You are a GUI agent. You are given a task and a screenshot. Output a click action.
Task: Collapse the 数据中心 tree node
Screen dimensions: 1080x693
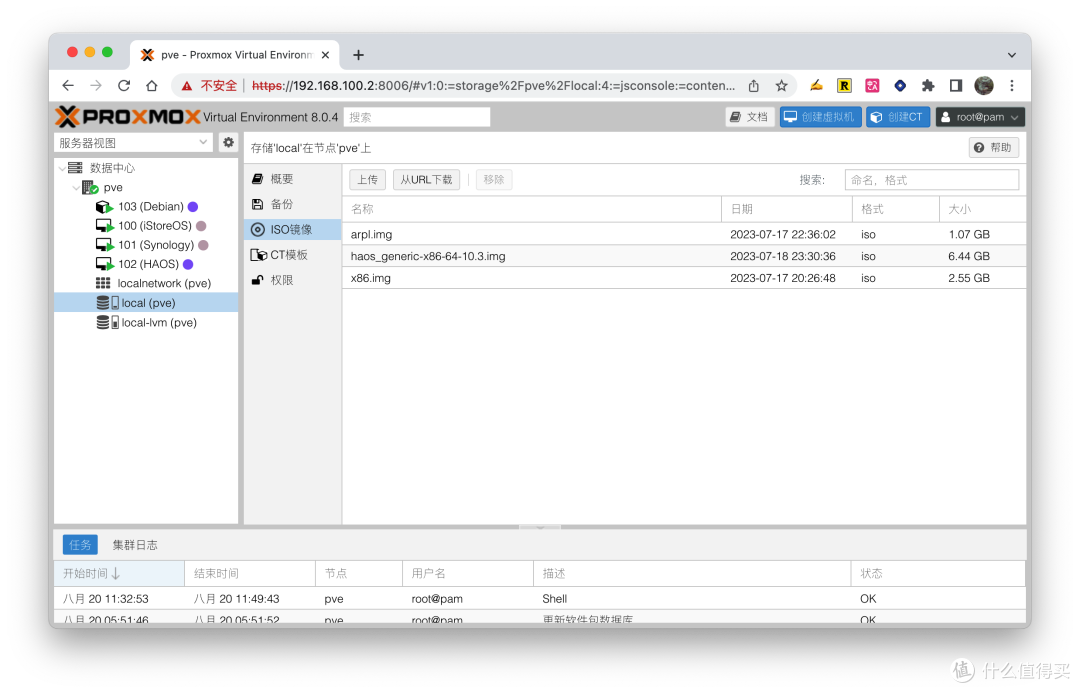[62, 168]
